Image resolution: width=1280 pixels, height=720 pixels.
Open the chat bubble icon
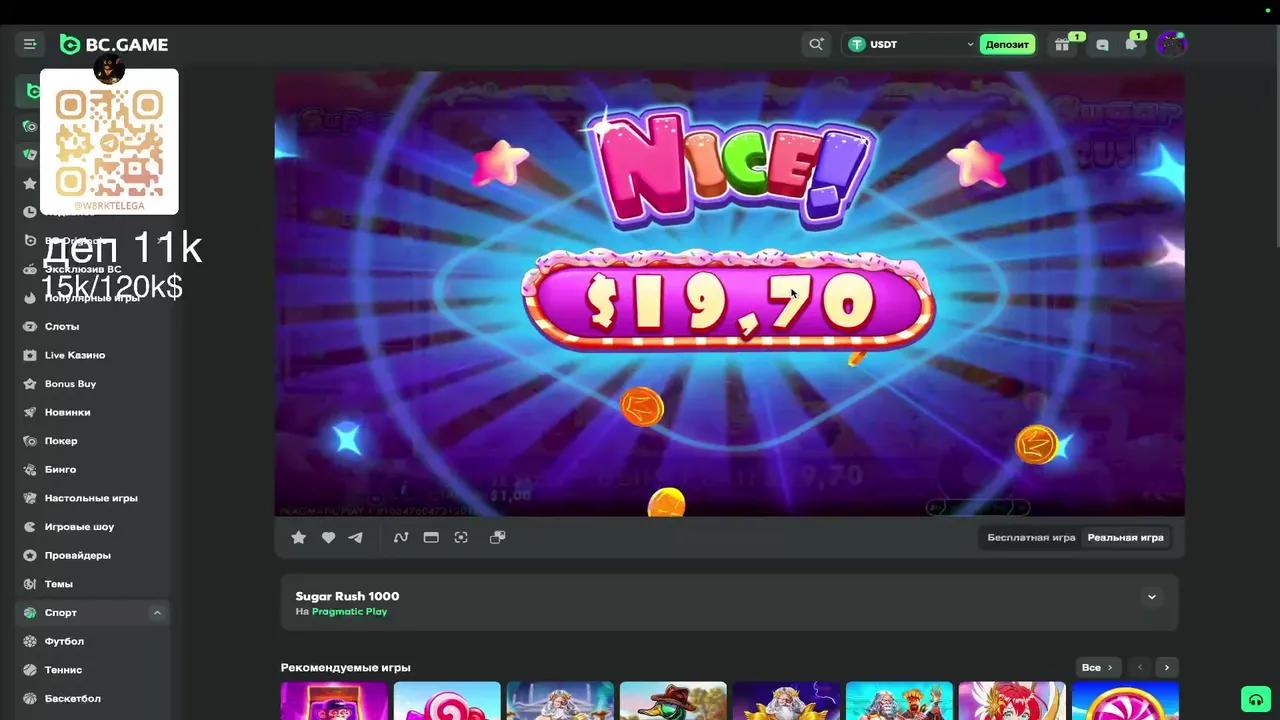click(x=1102, y=44)
